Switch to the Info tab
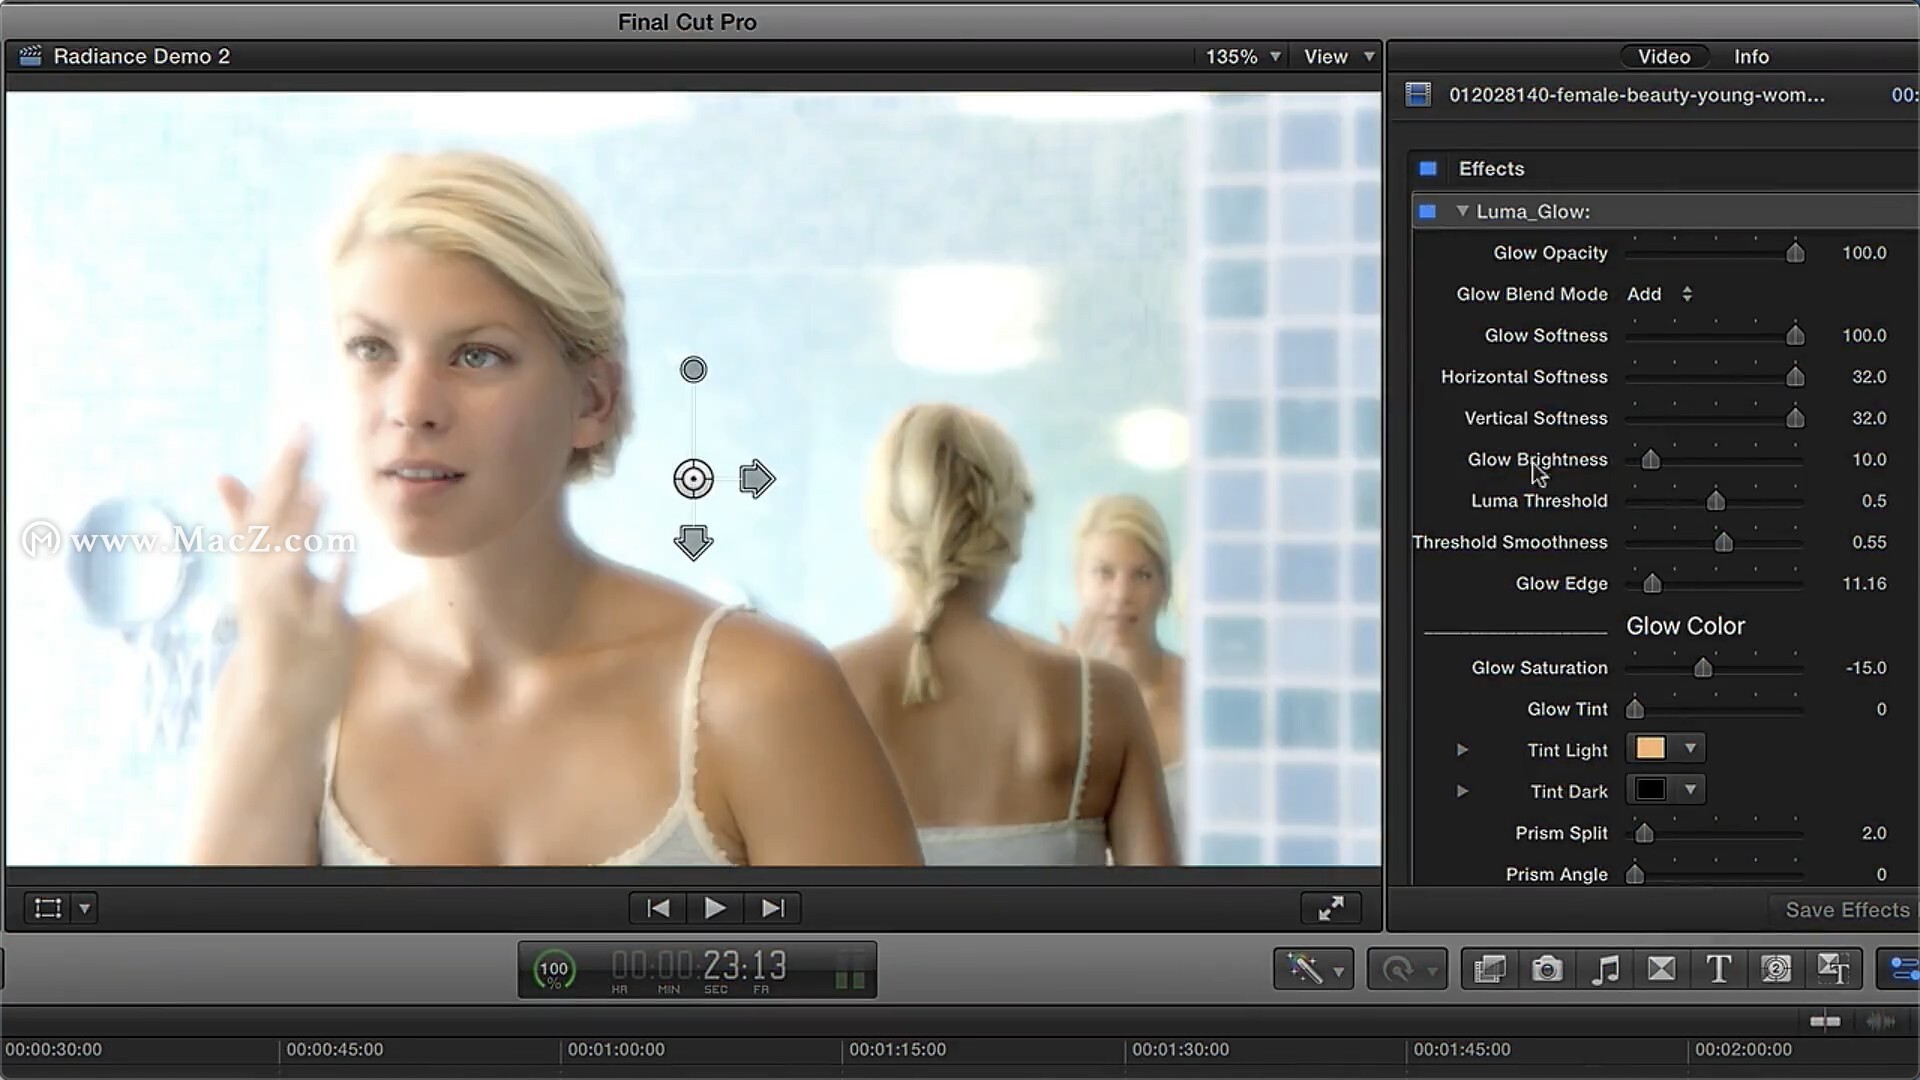Image resolution: width=1920 pixels, height=1080 pixels. (1751, 57)
